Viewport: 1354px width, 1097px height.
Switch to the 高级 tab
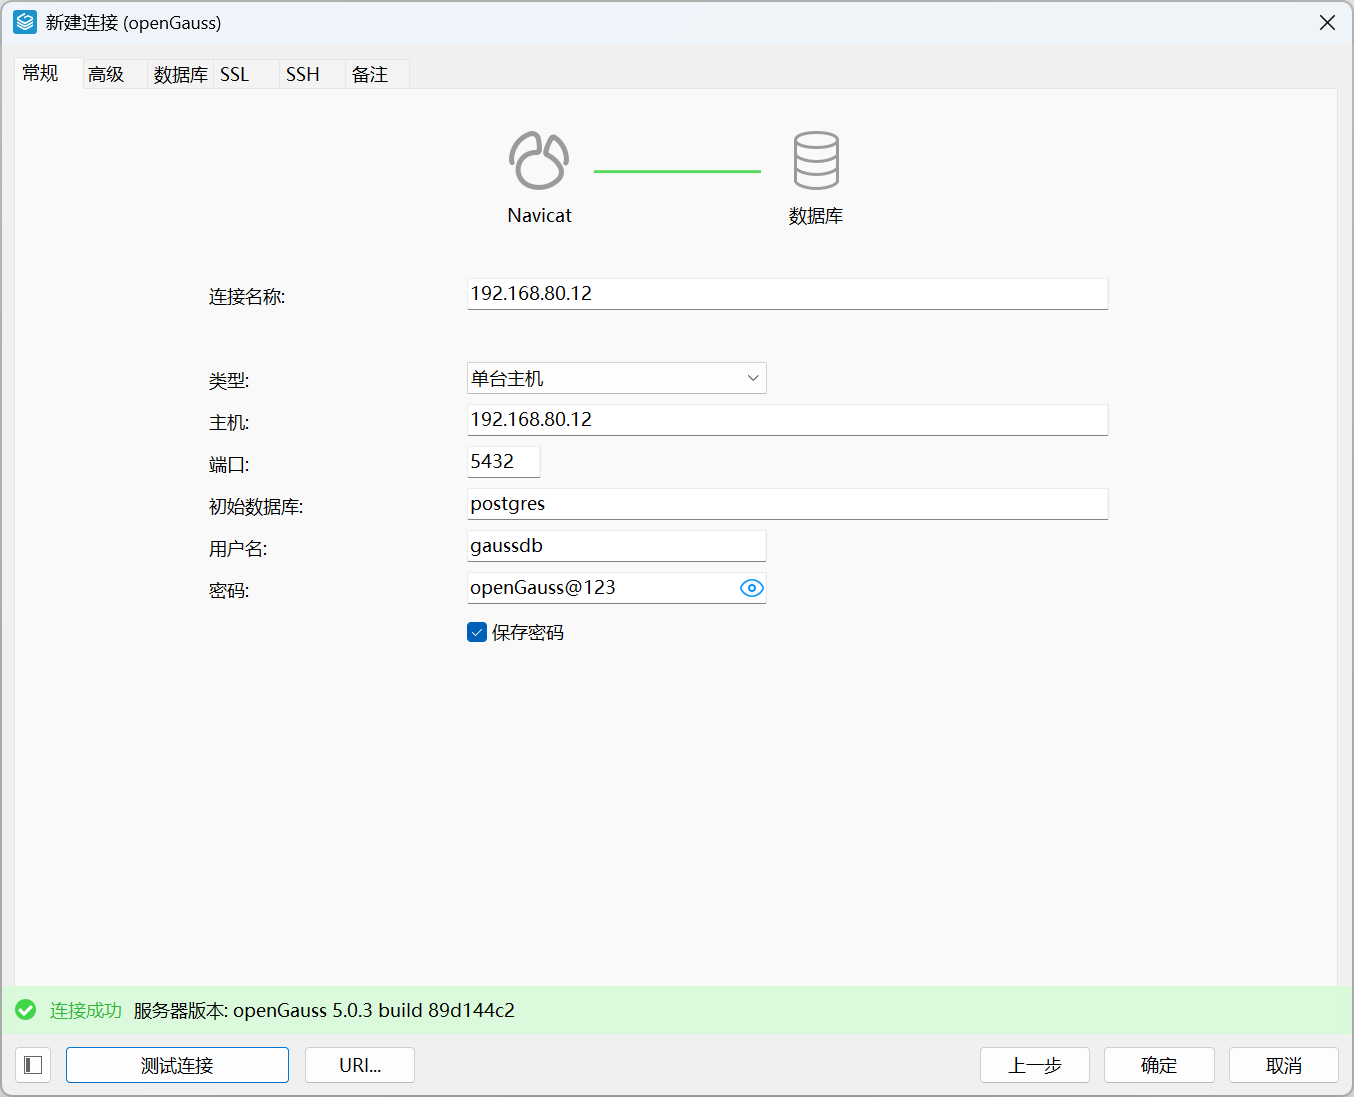click(106, 74)
